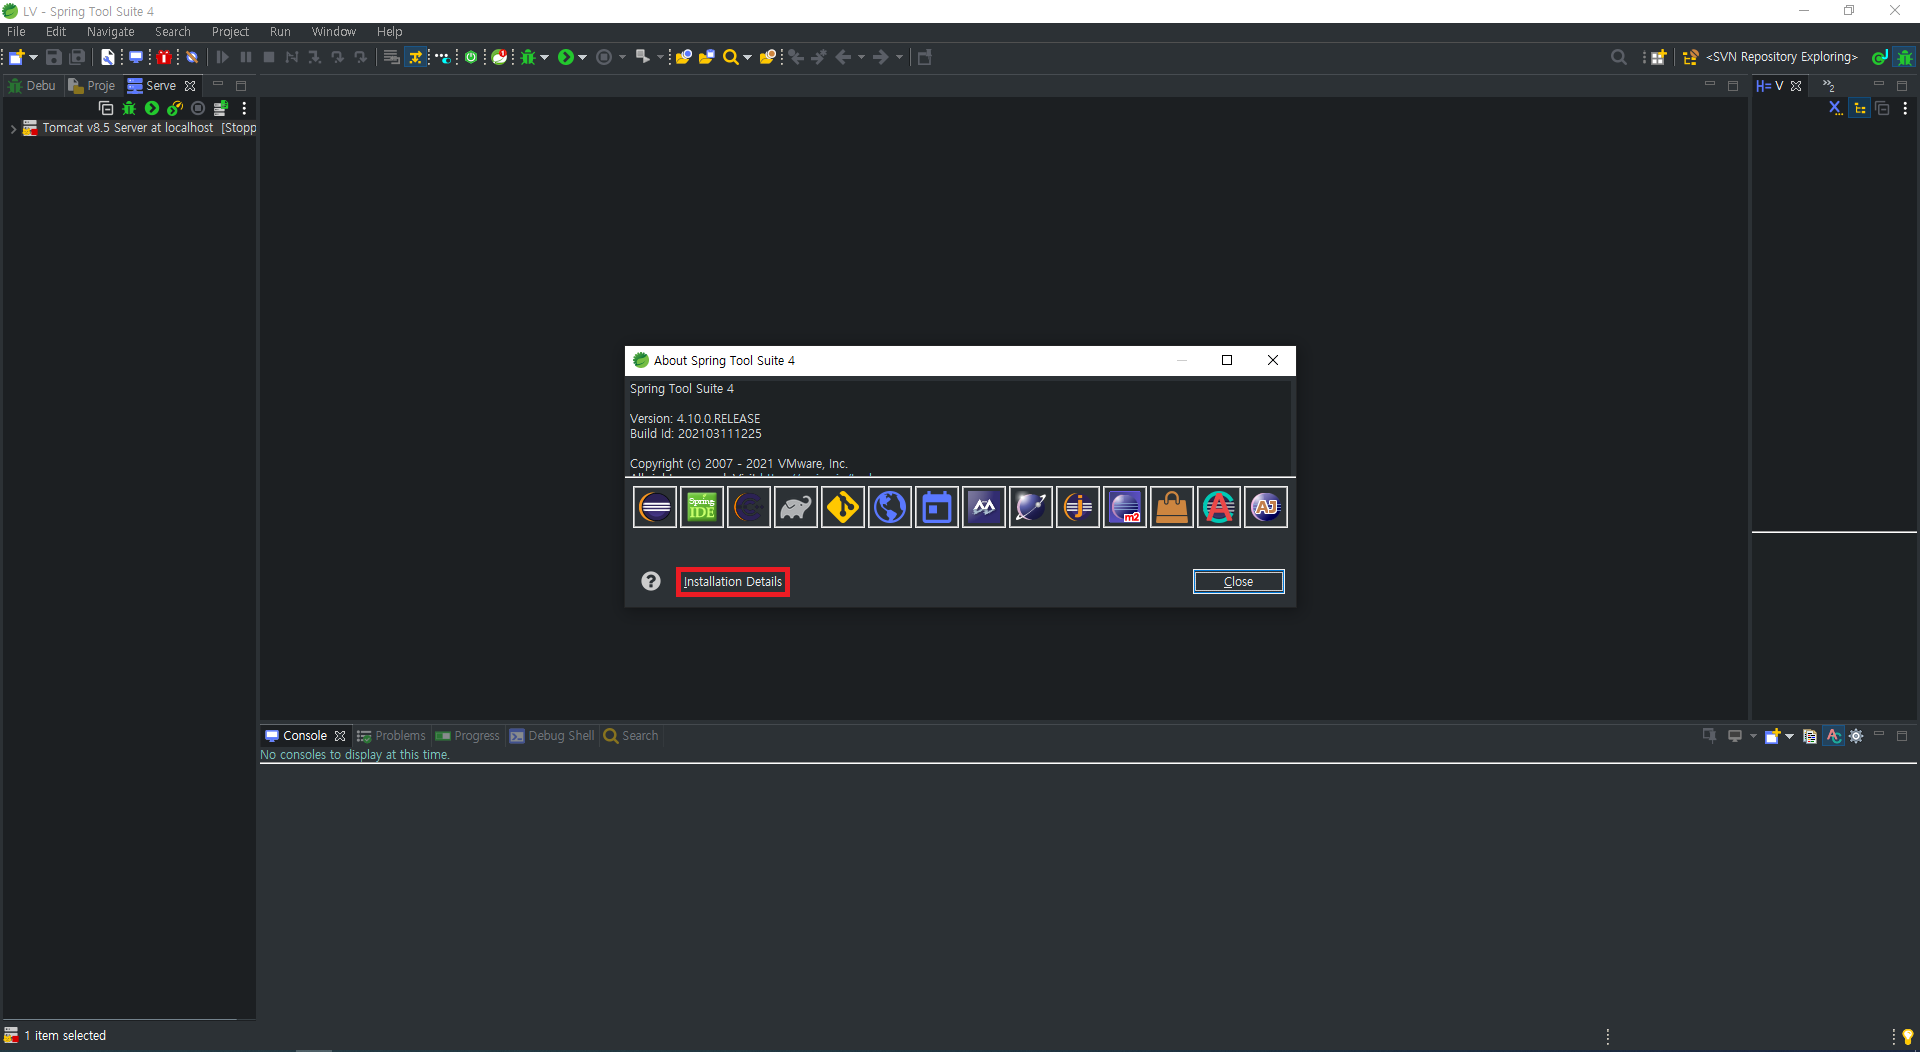Click the blue calendar feature icon
The height and width of the screenshot is (1052, 1920).
click(937, 507)
